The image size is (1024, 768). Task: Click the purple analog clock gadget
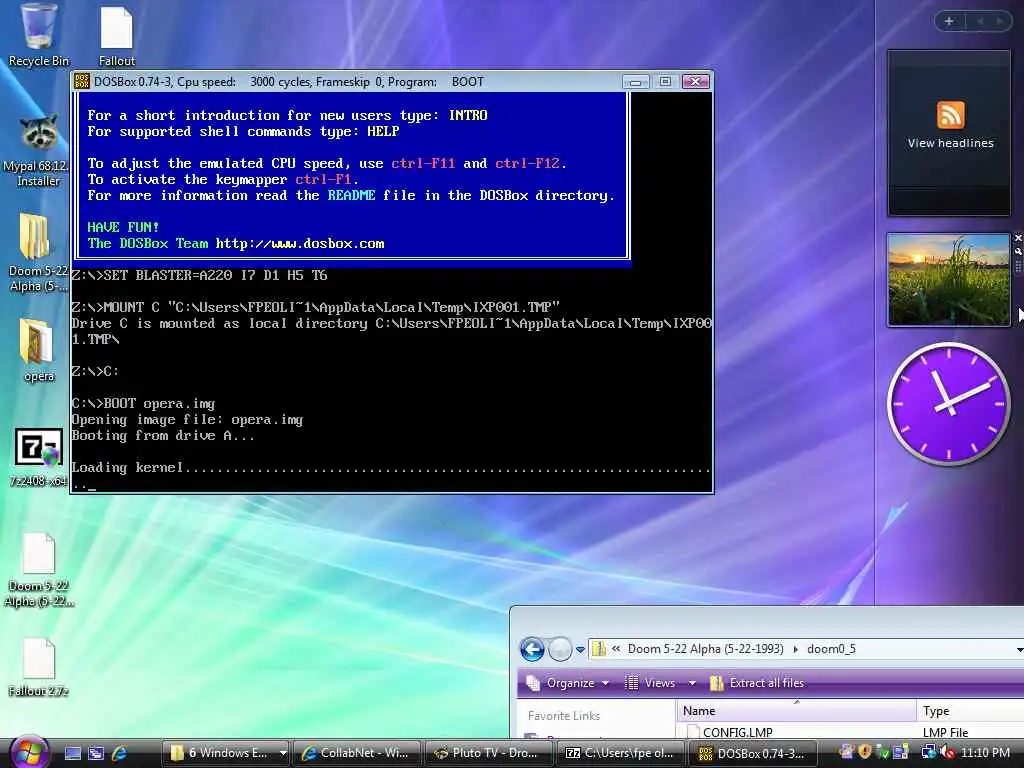(x=948, y=404)
